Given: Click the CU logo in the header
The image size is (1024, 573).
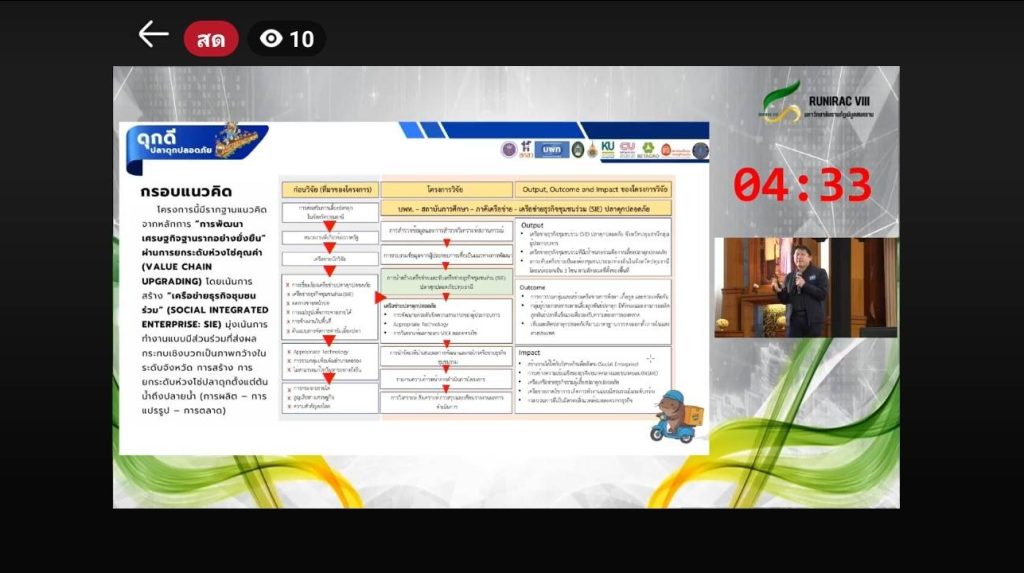Looking at the screenshot, I should [x=628, y=148].
